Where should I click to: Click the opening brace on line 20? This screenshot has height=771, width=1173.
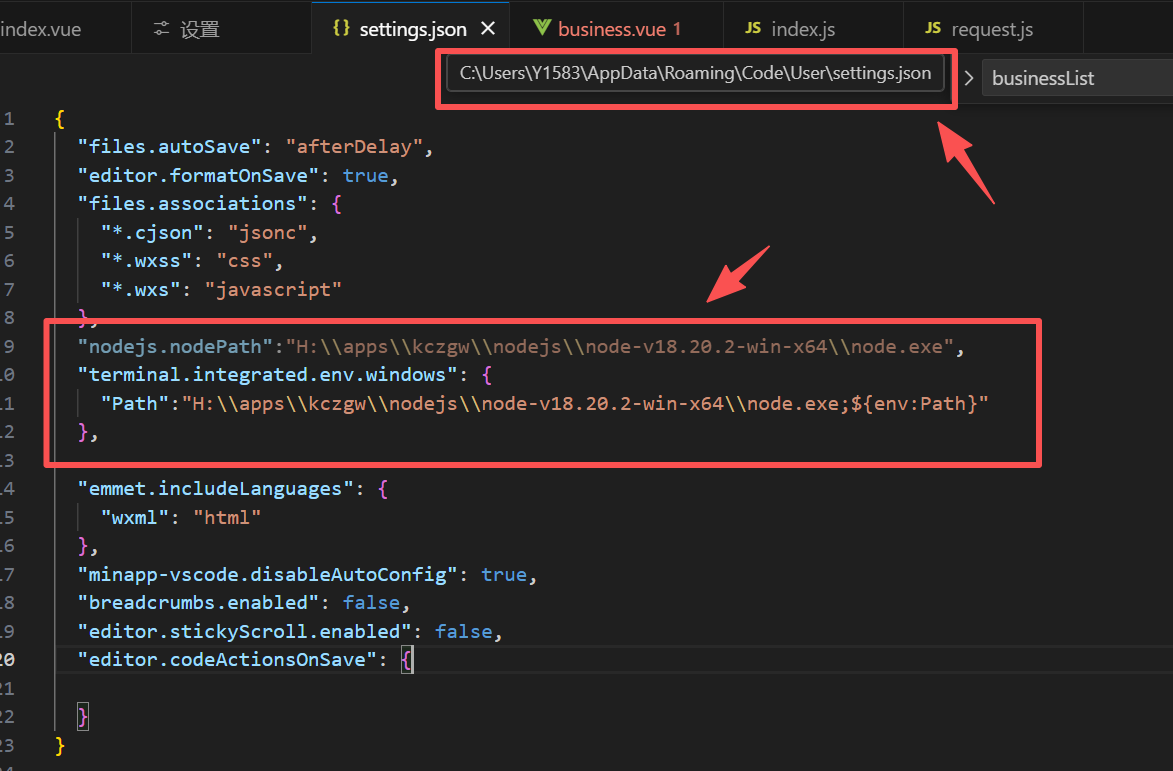[406, 659]
